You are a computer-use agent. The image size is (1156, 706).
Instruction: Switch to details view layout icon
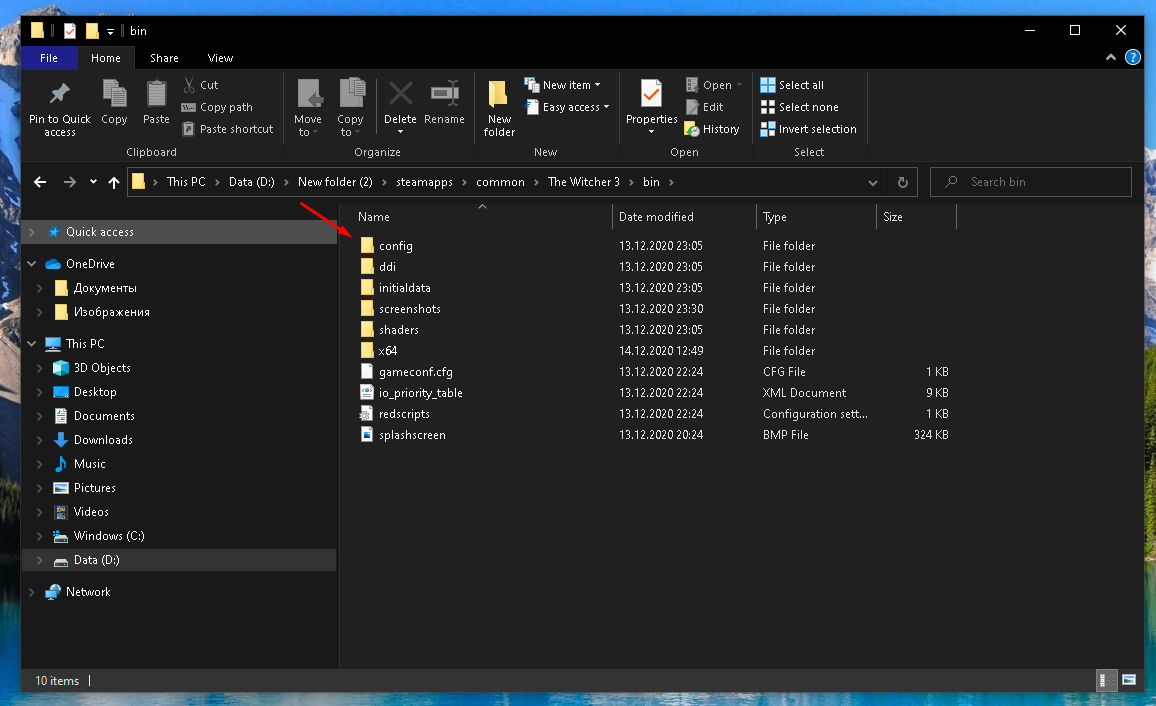[1107, 680]
